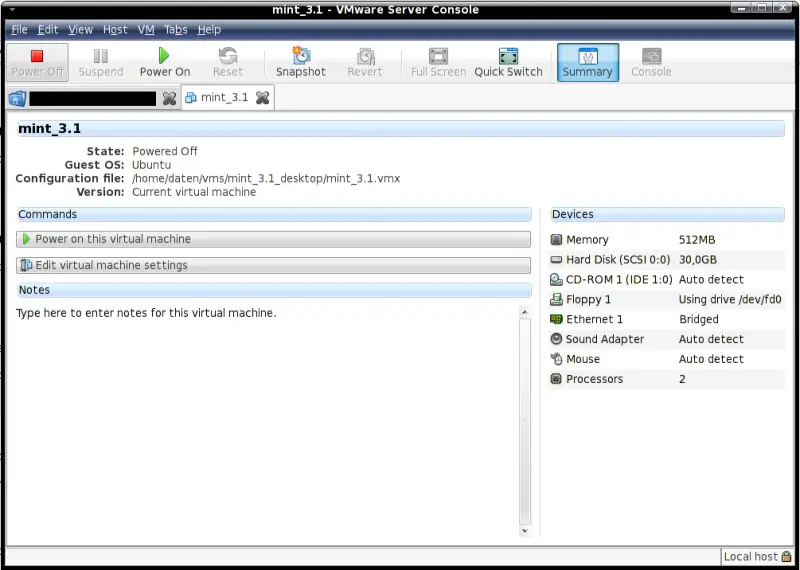Click the Suspend toolbar button
The width and height of the screenshot is (800, 570).
point(101,62)
